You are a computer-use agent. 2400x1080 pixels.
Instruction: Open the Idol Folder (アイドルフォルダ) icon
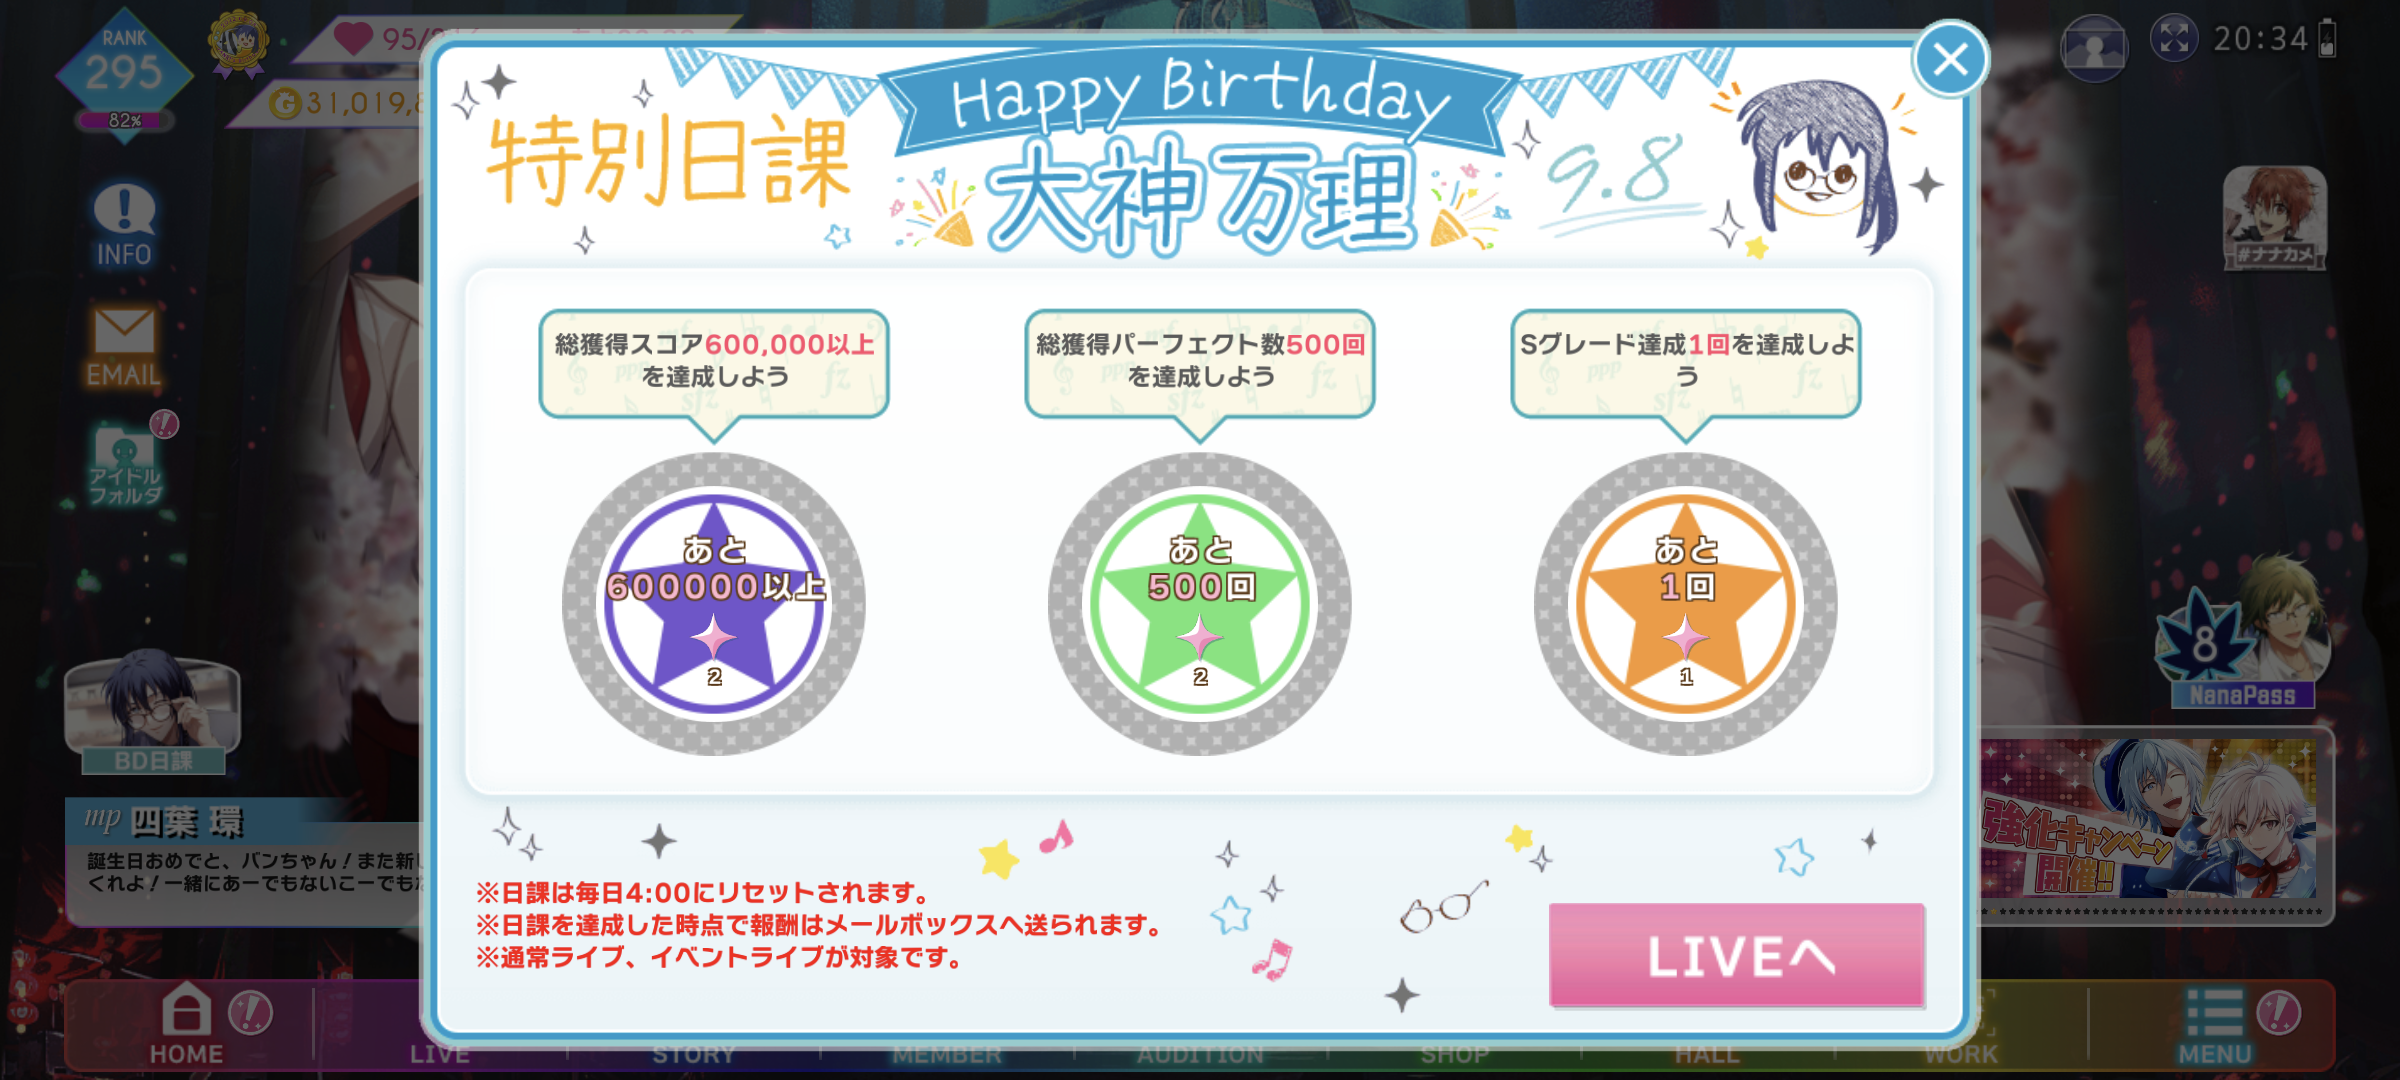point(126,465)
